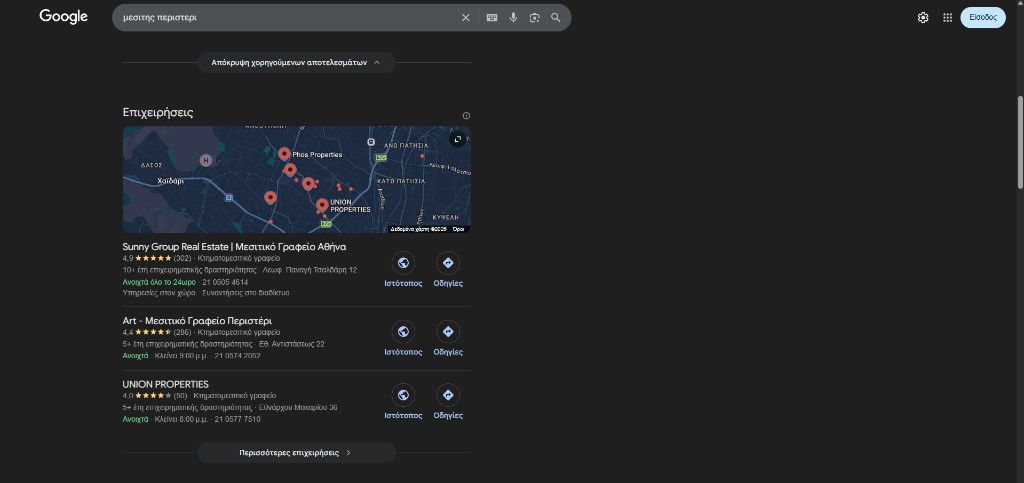The width and height of the screenshot is (1024, 483).
Task: Open the on-screen keyboard input tool
Action: click(x=492, y=18)
